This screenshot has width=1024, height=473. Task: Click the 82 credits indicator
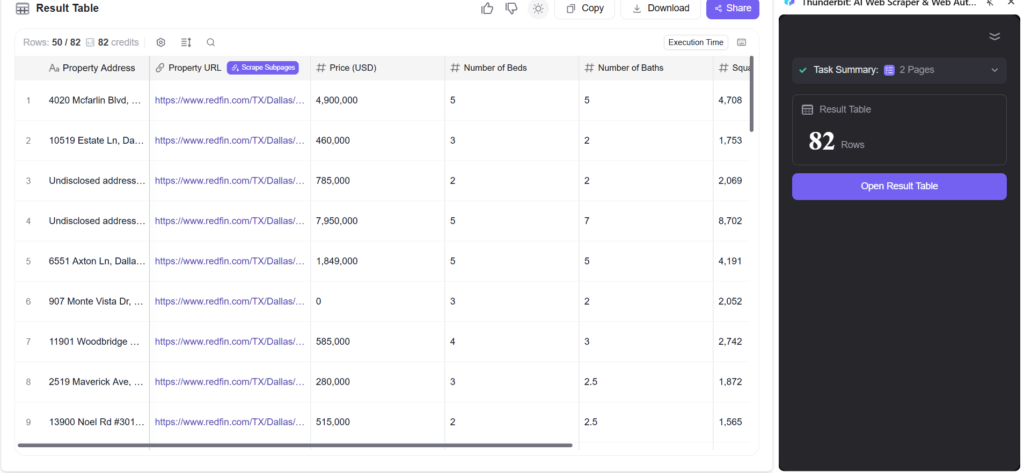112,42
